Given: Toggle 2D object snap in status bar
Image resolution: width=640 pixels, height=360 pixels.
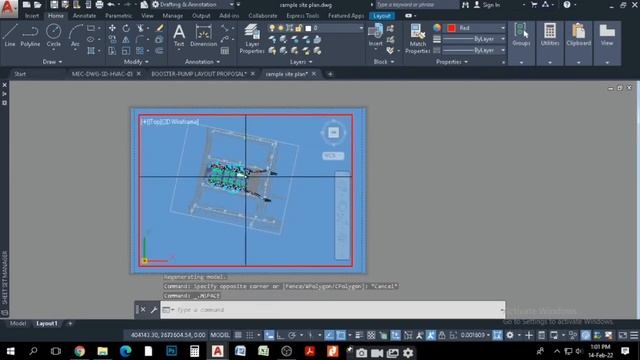Looking at the screenshot, I should coord(340,335).
